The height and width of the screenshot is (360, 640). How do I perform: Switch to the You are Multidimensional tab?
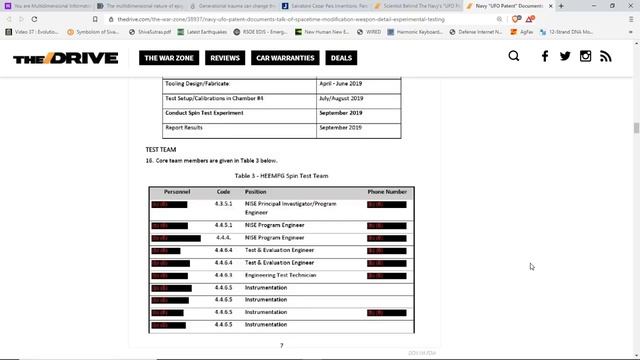(47, 6)
